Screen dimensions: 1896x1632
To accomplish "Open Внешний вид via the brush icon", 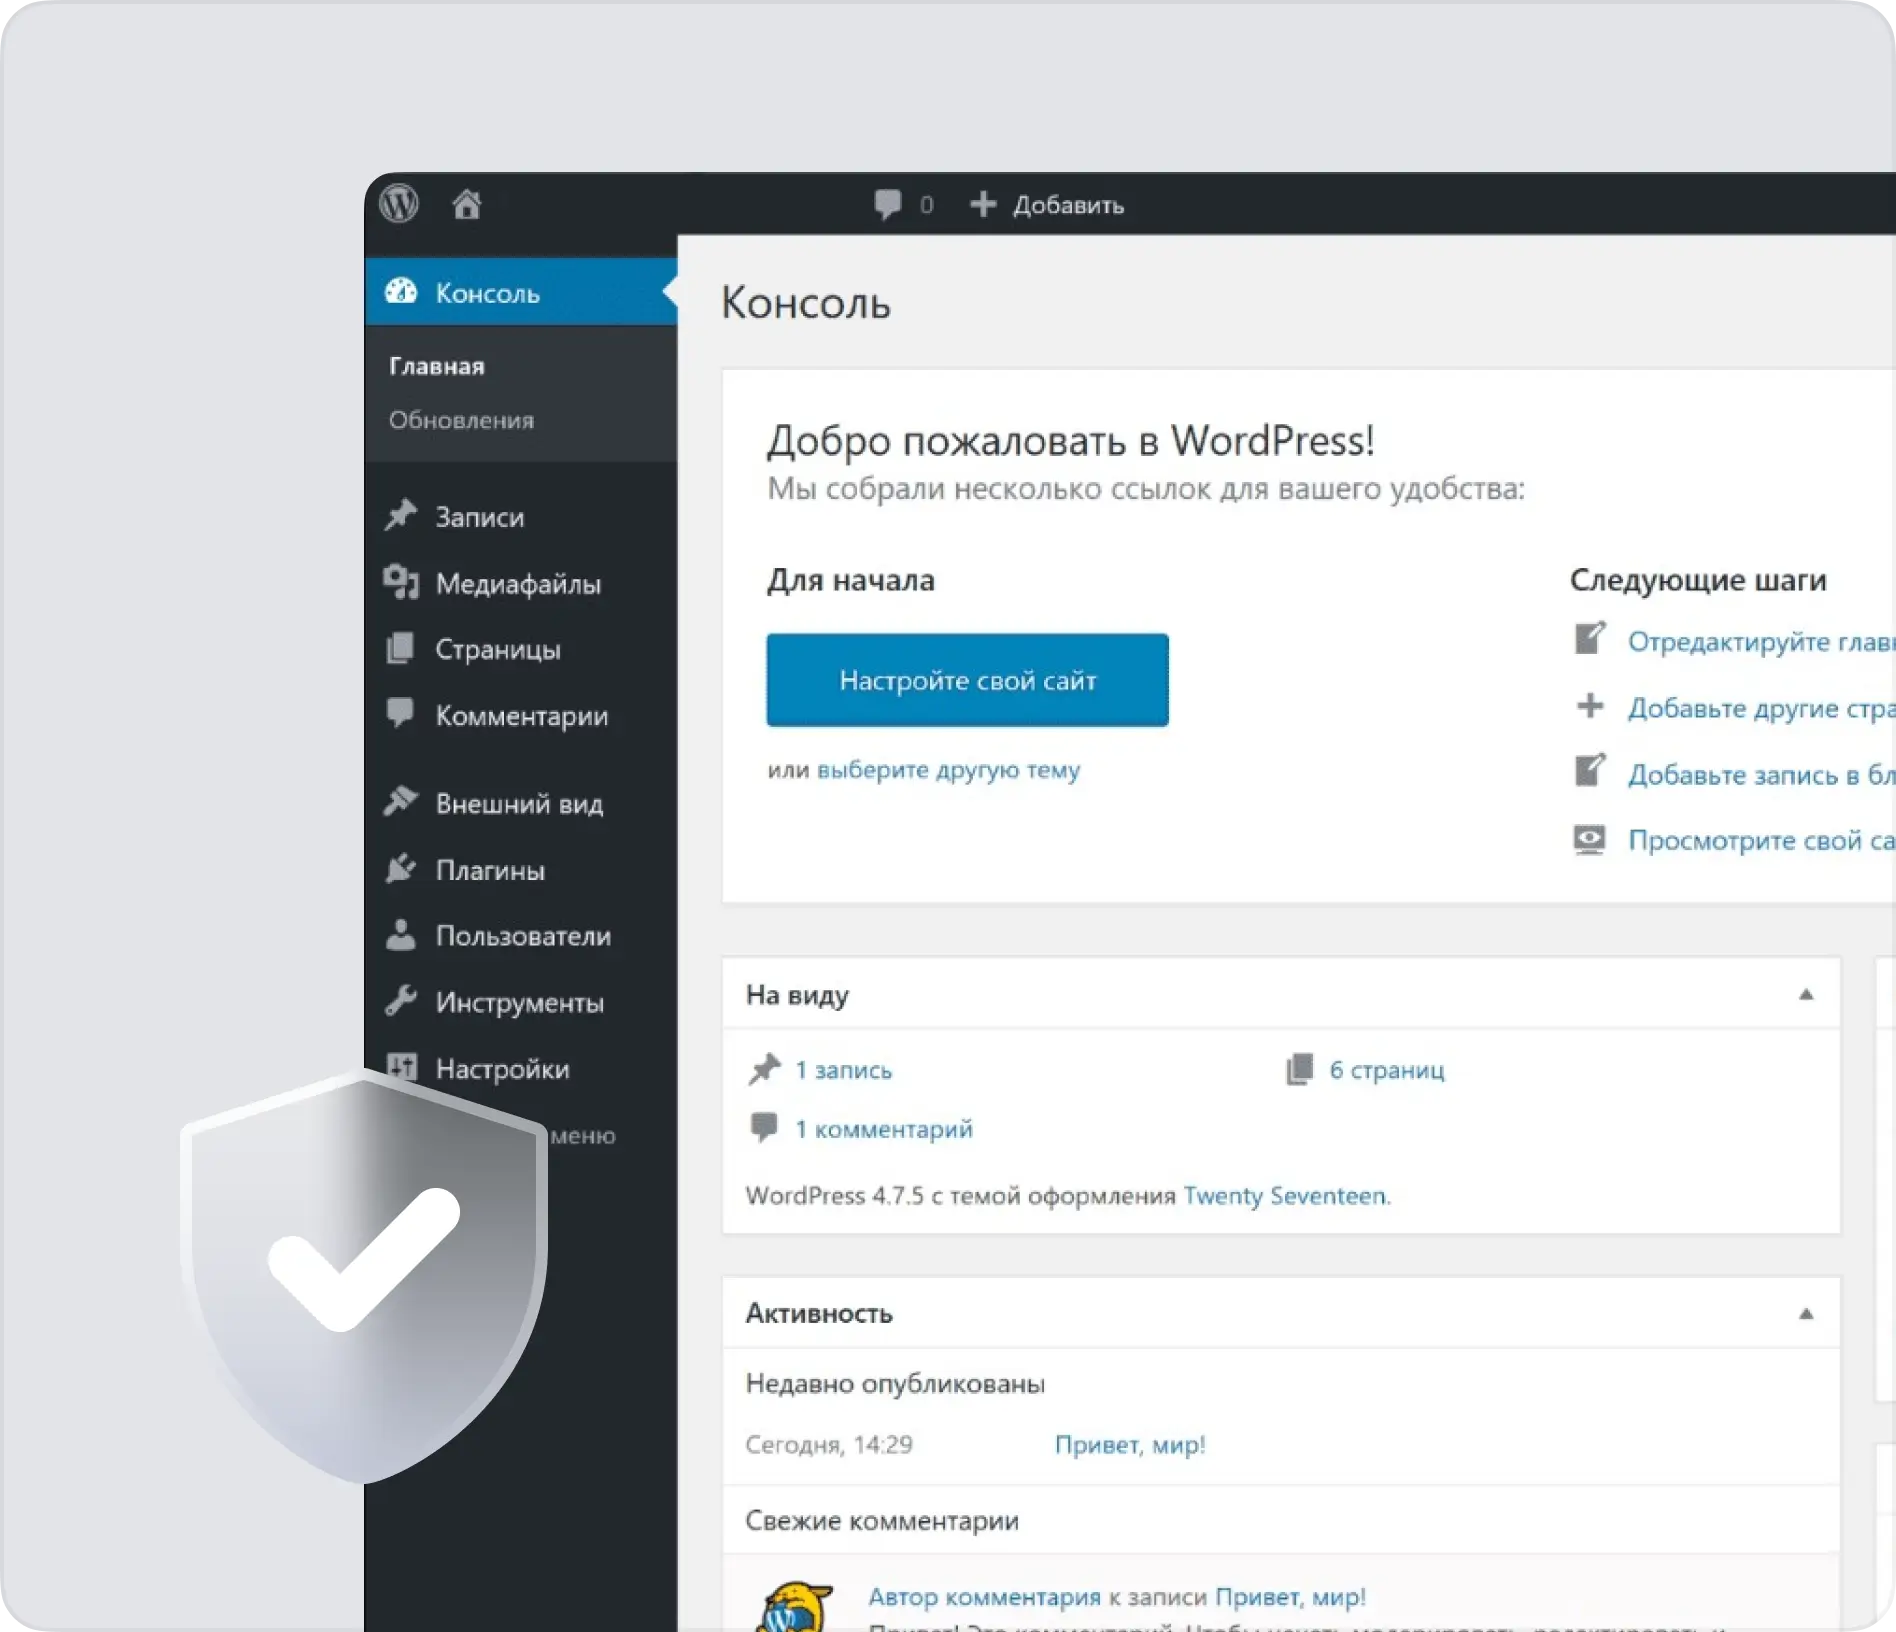I will click(x=402, y=802).
